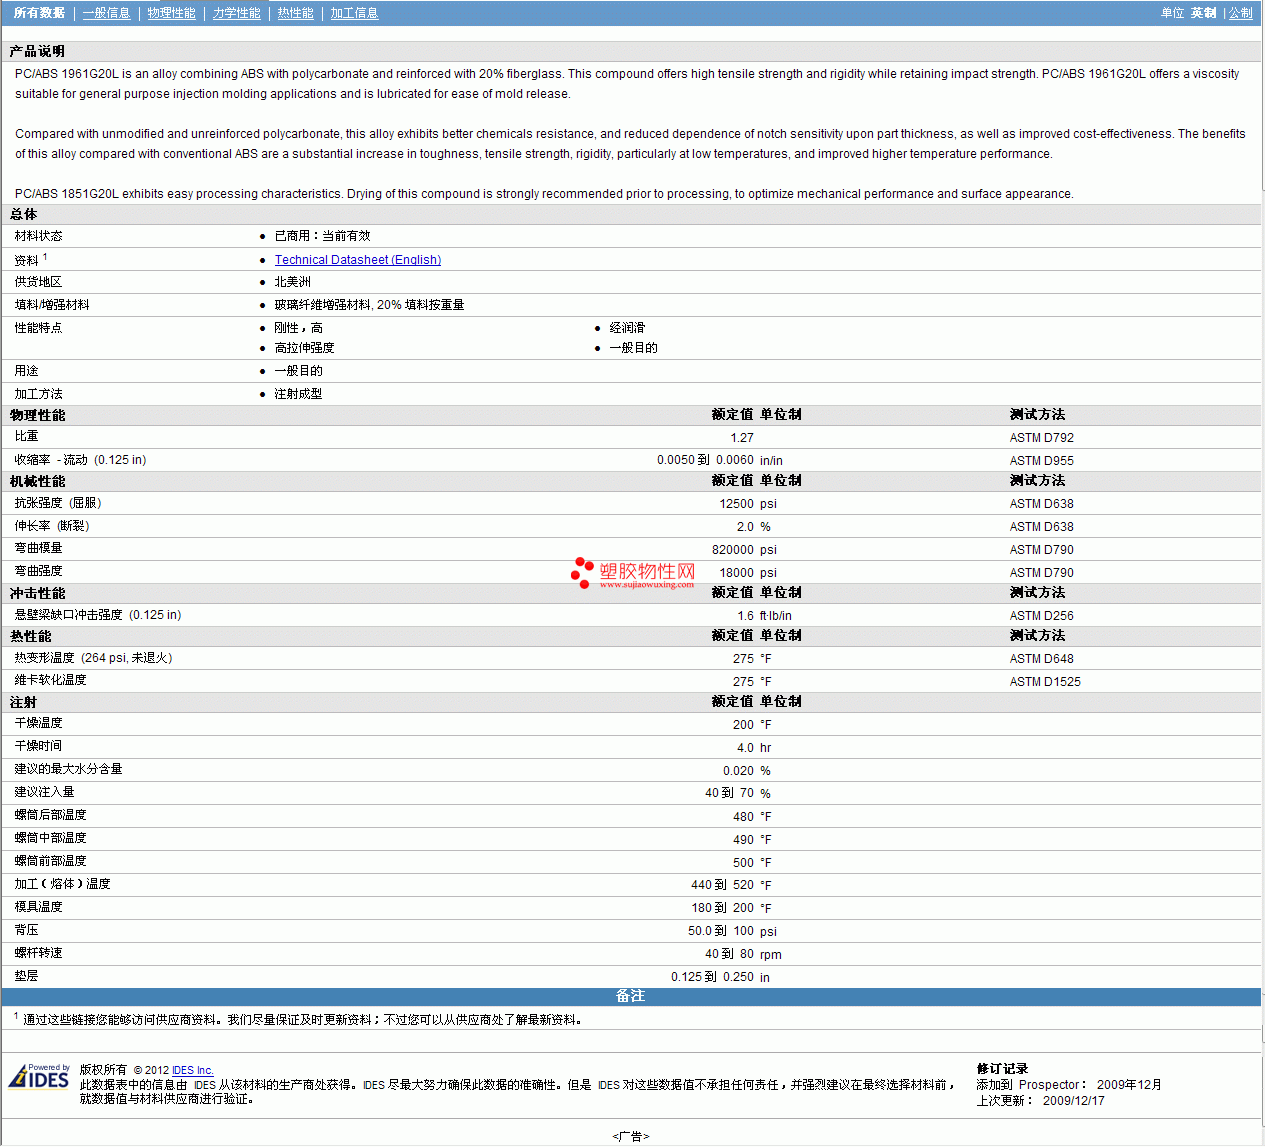Select the 背压 row label

click(x=26, y=930)
